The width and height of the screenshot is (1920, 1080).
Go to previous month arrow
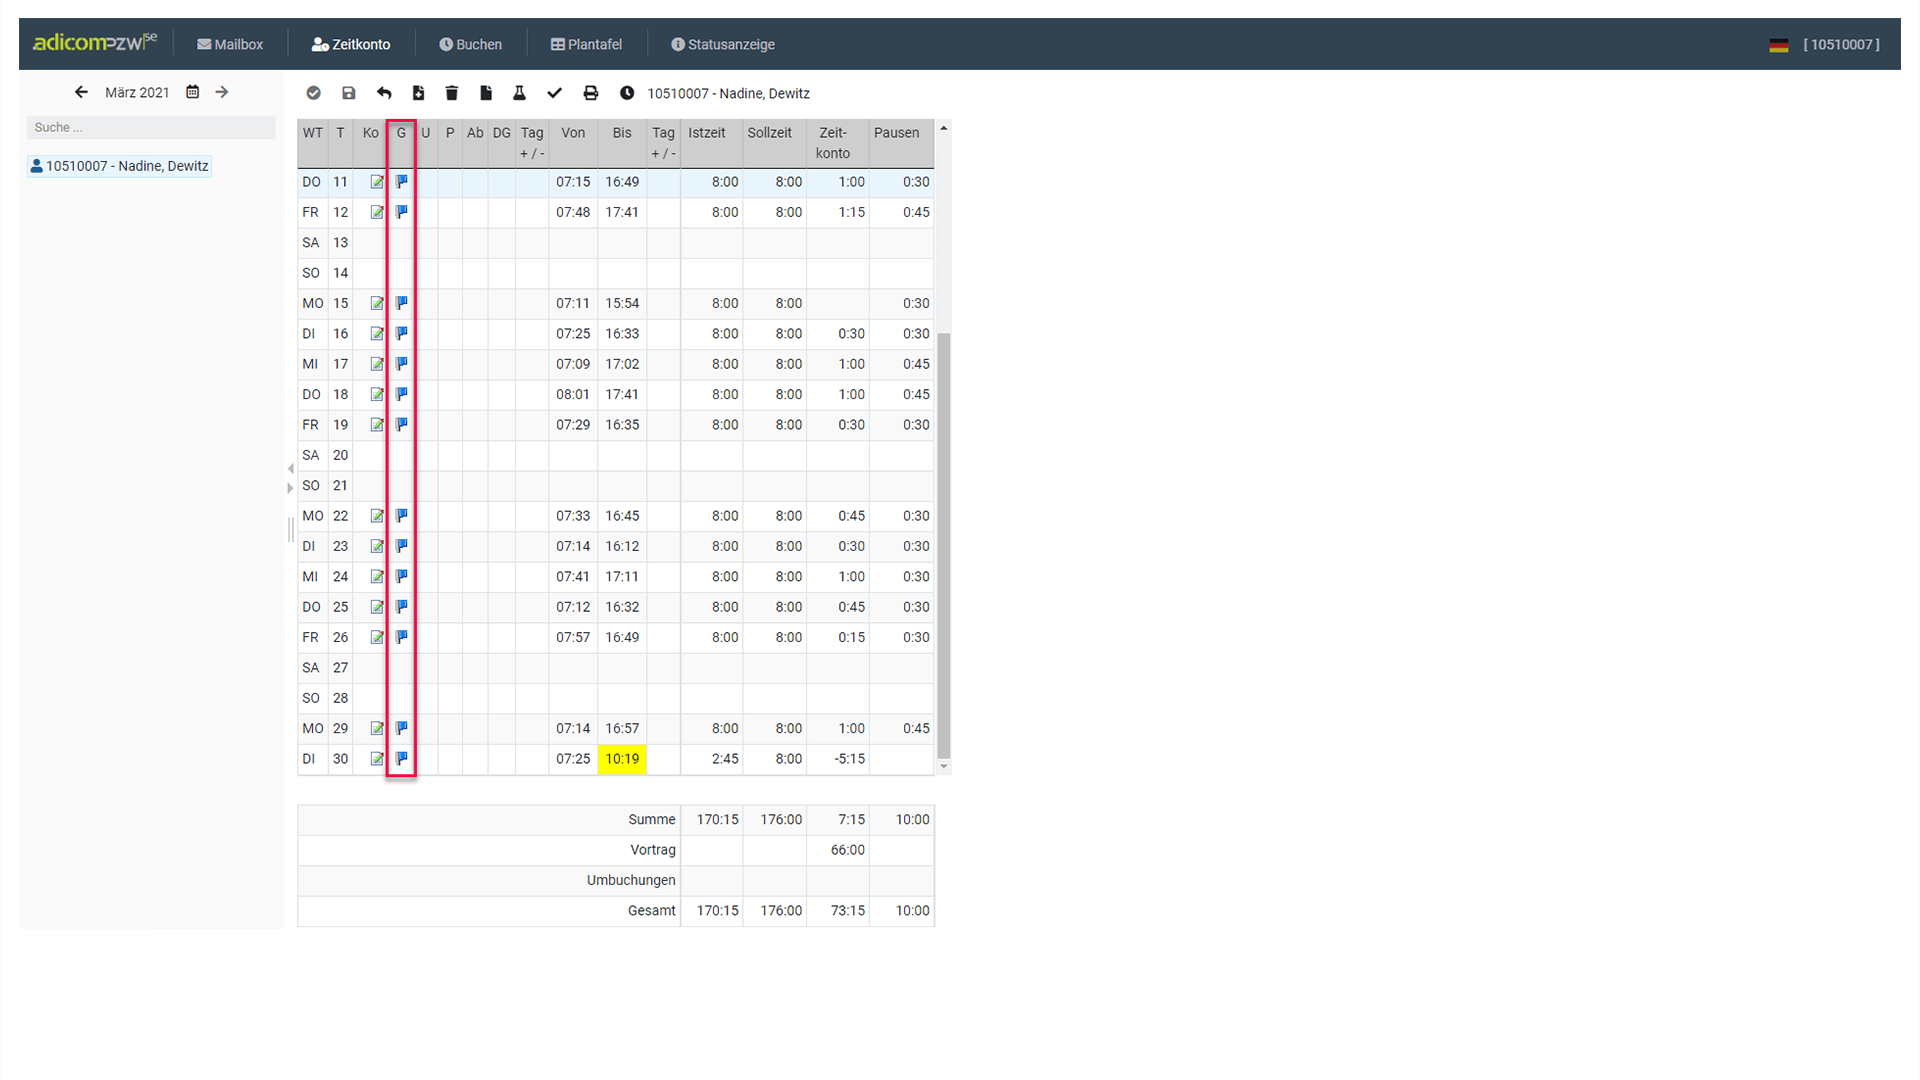tap(82, 92)
